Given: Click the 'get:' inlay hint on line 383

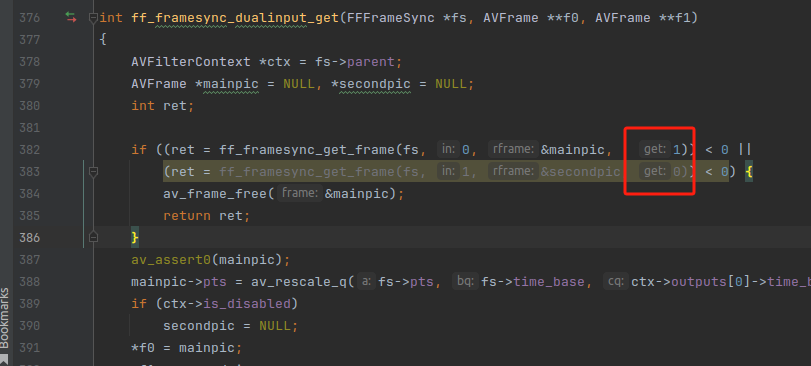Looking at the screenshot, I should click(654, 171).
